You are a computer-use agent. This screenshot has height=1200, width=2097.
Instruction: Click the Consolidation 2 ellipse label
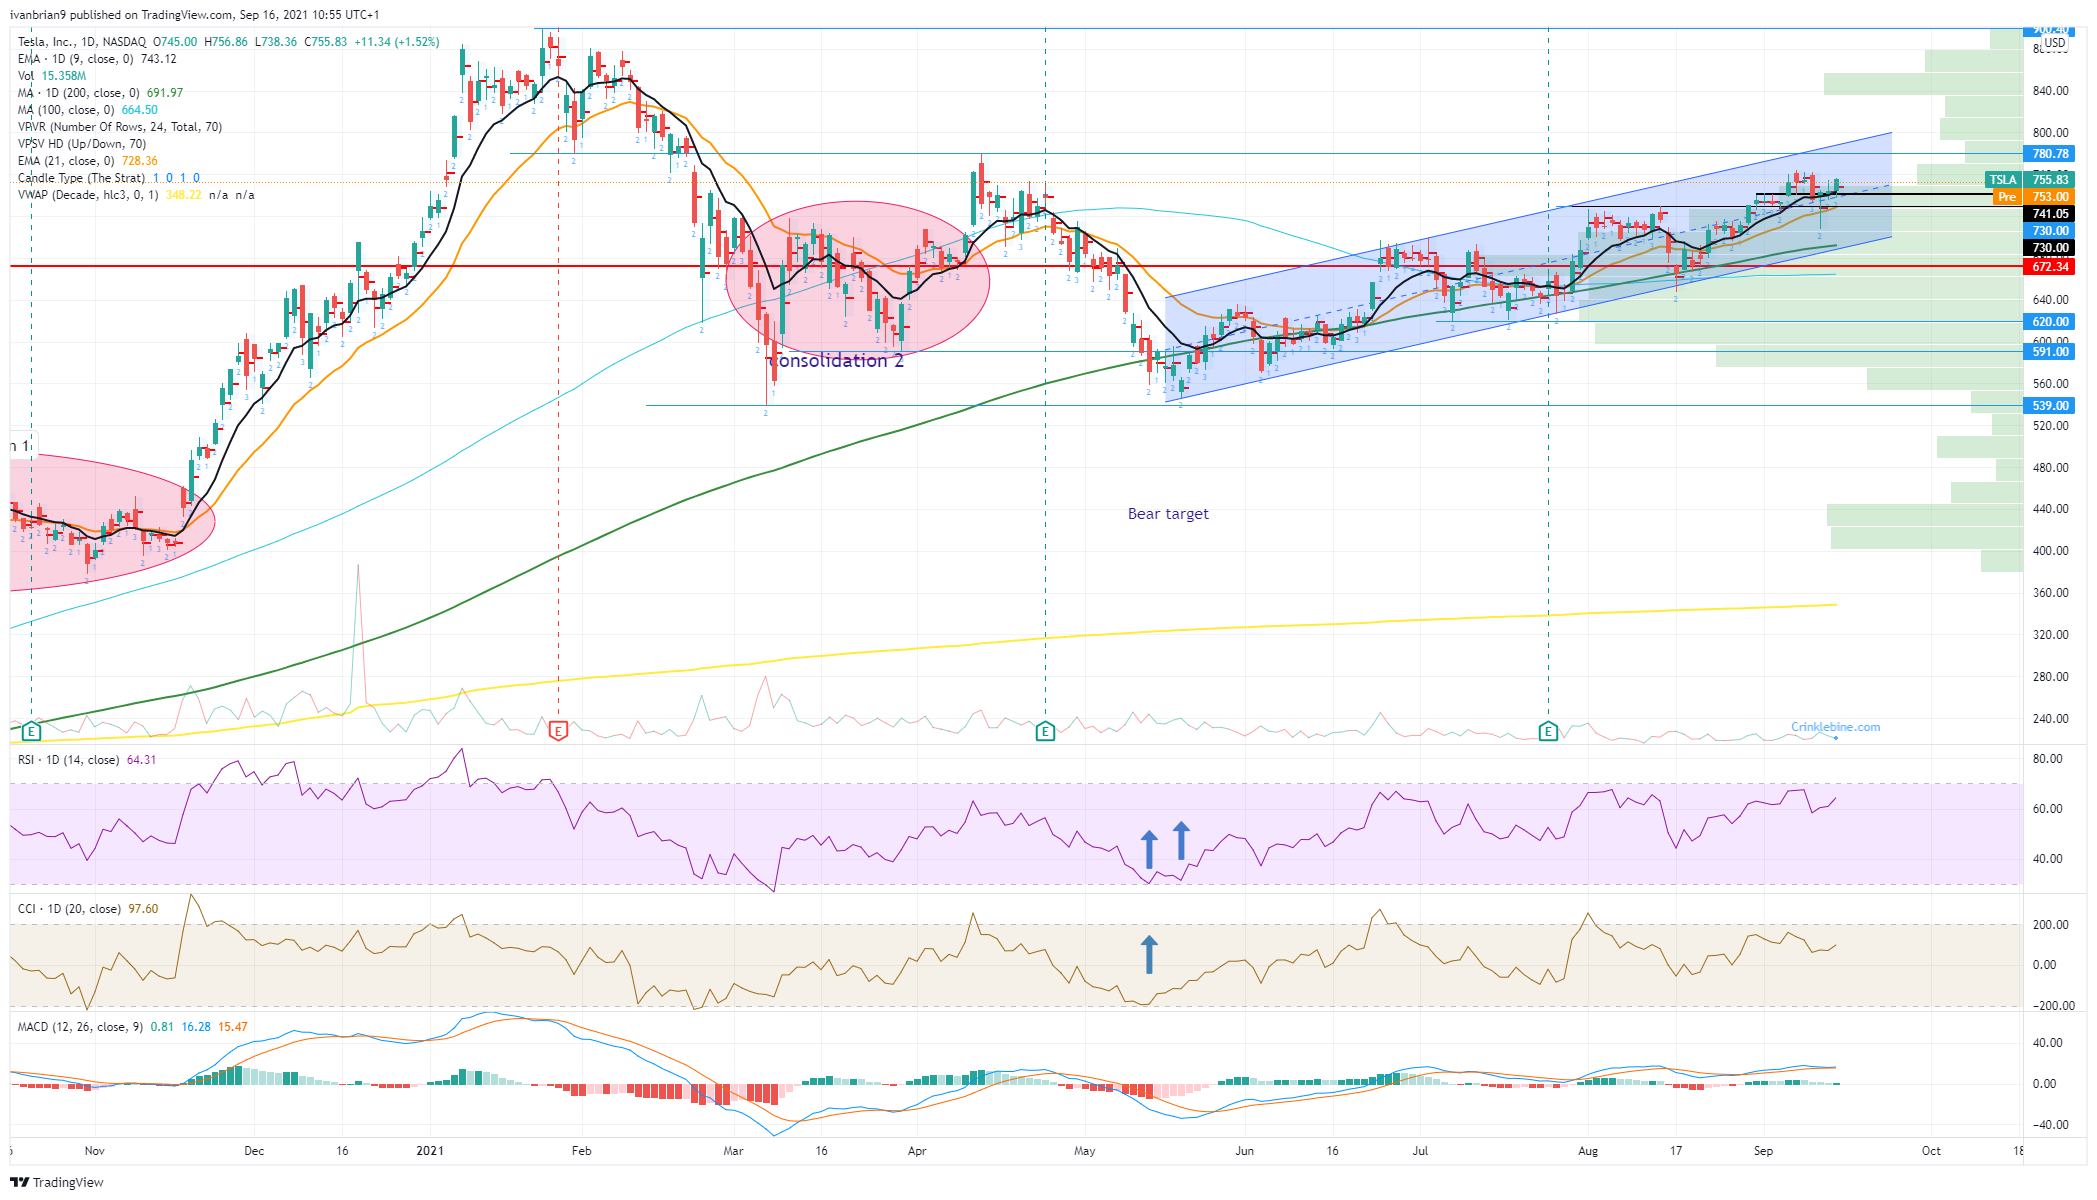(838, 361)
